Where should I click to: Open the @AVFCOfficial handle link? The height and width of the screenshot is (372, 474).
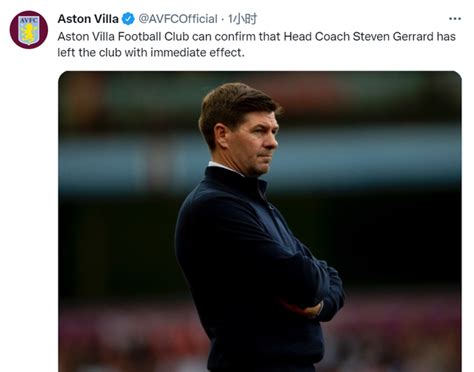[x=178, y=19]
